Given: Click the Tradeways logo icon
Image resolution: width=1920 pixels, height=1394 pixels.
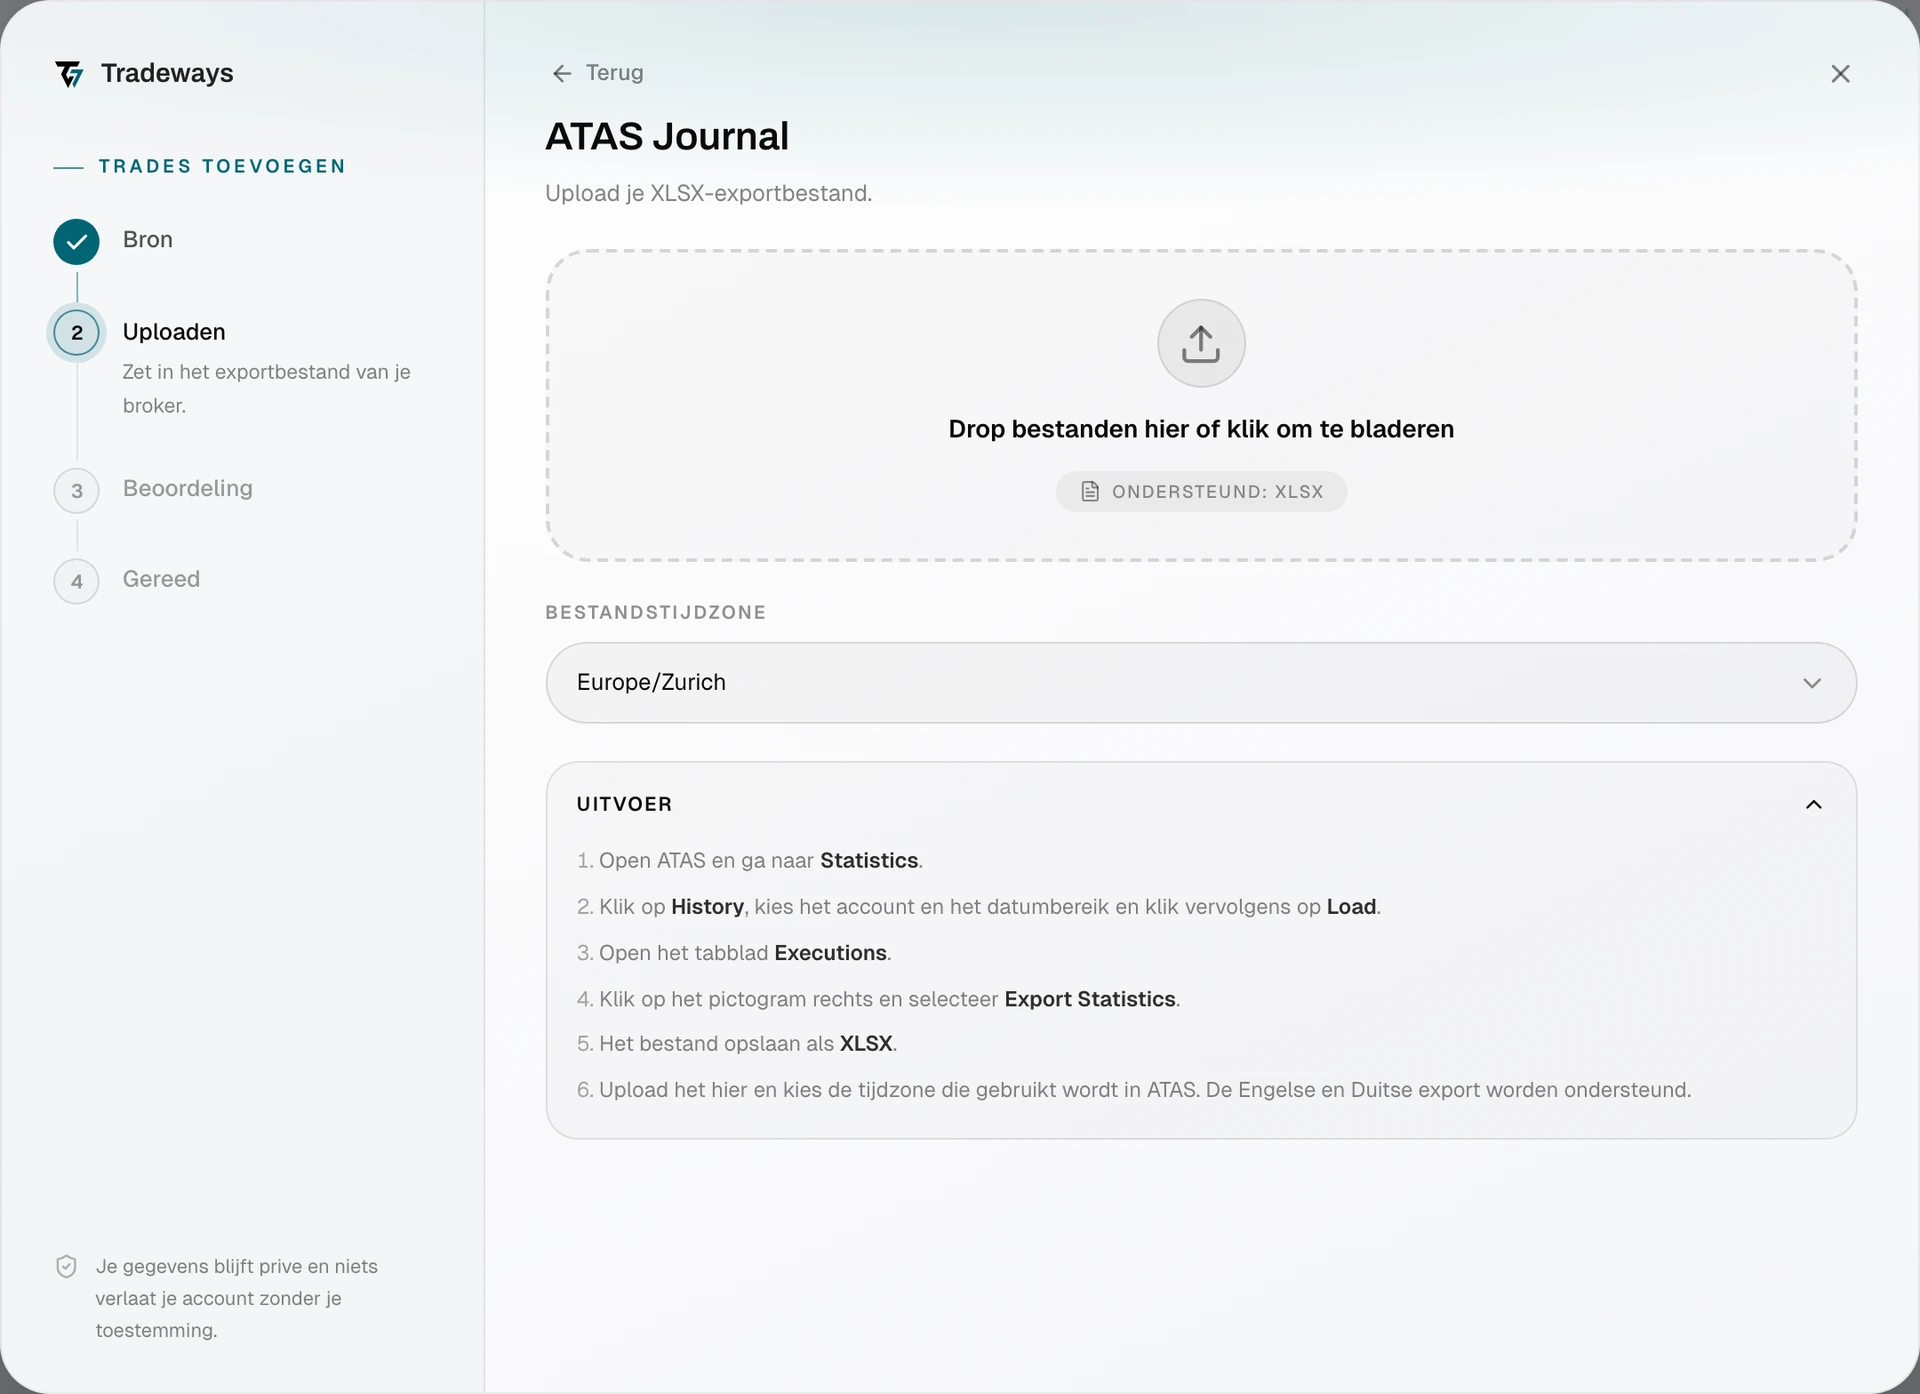Looking at the screenshot, I should [x=69, y=74].
